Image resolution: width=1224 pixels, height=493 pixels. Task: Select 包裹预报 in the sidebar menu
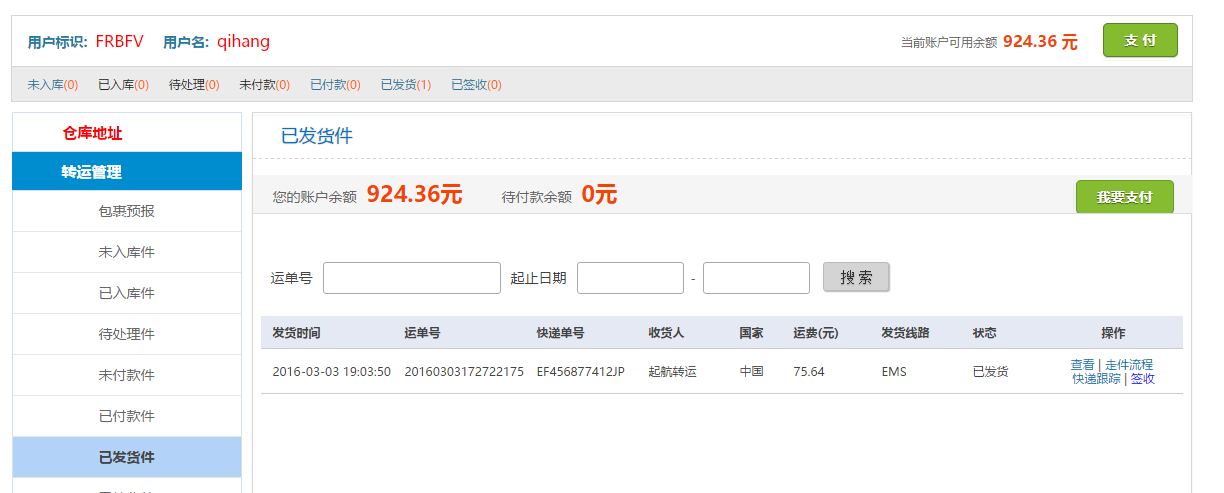[126, 211]
